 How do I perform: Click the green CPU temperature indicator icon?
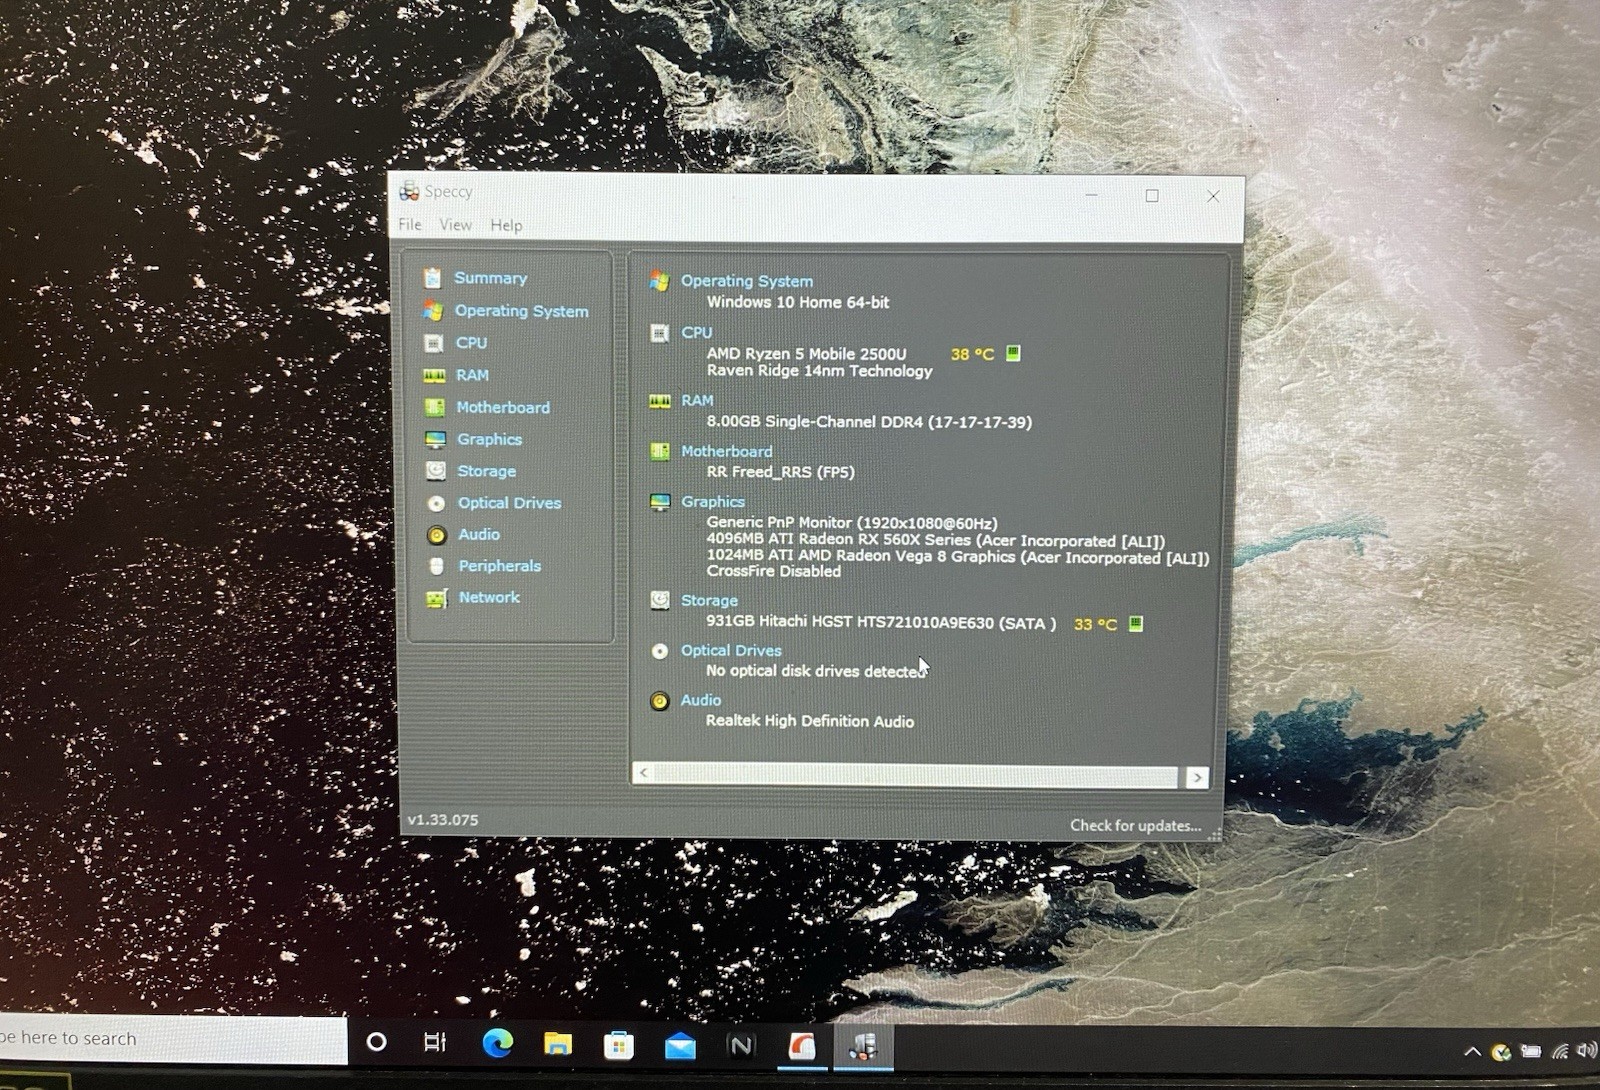pyautogui.click(x=1013, y=353)
